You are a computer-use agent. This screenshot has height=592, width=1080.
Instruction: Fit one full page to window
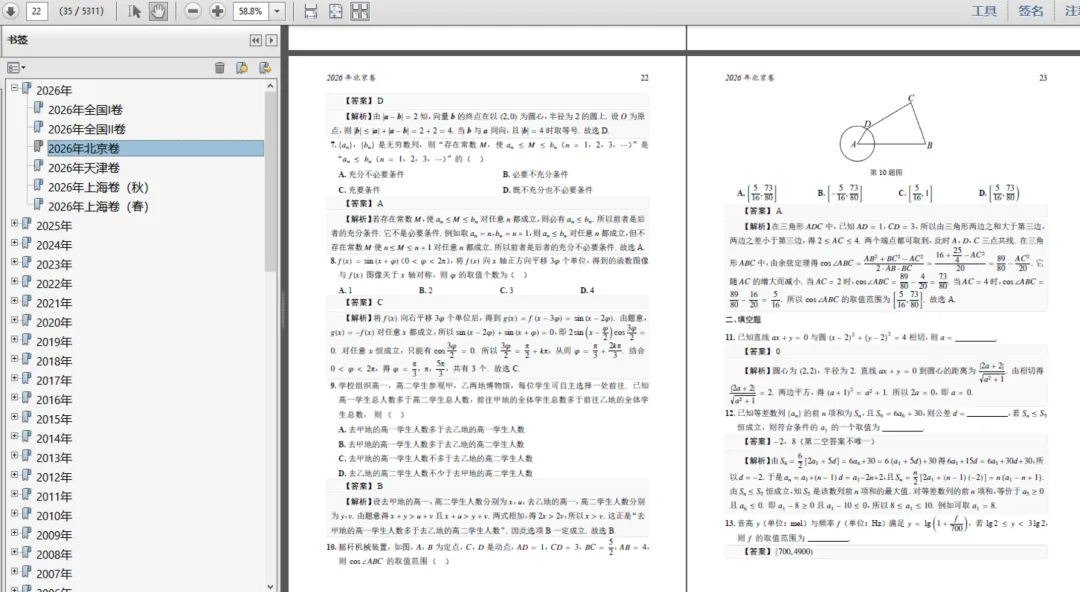335,11
